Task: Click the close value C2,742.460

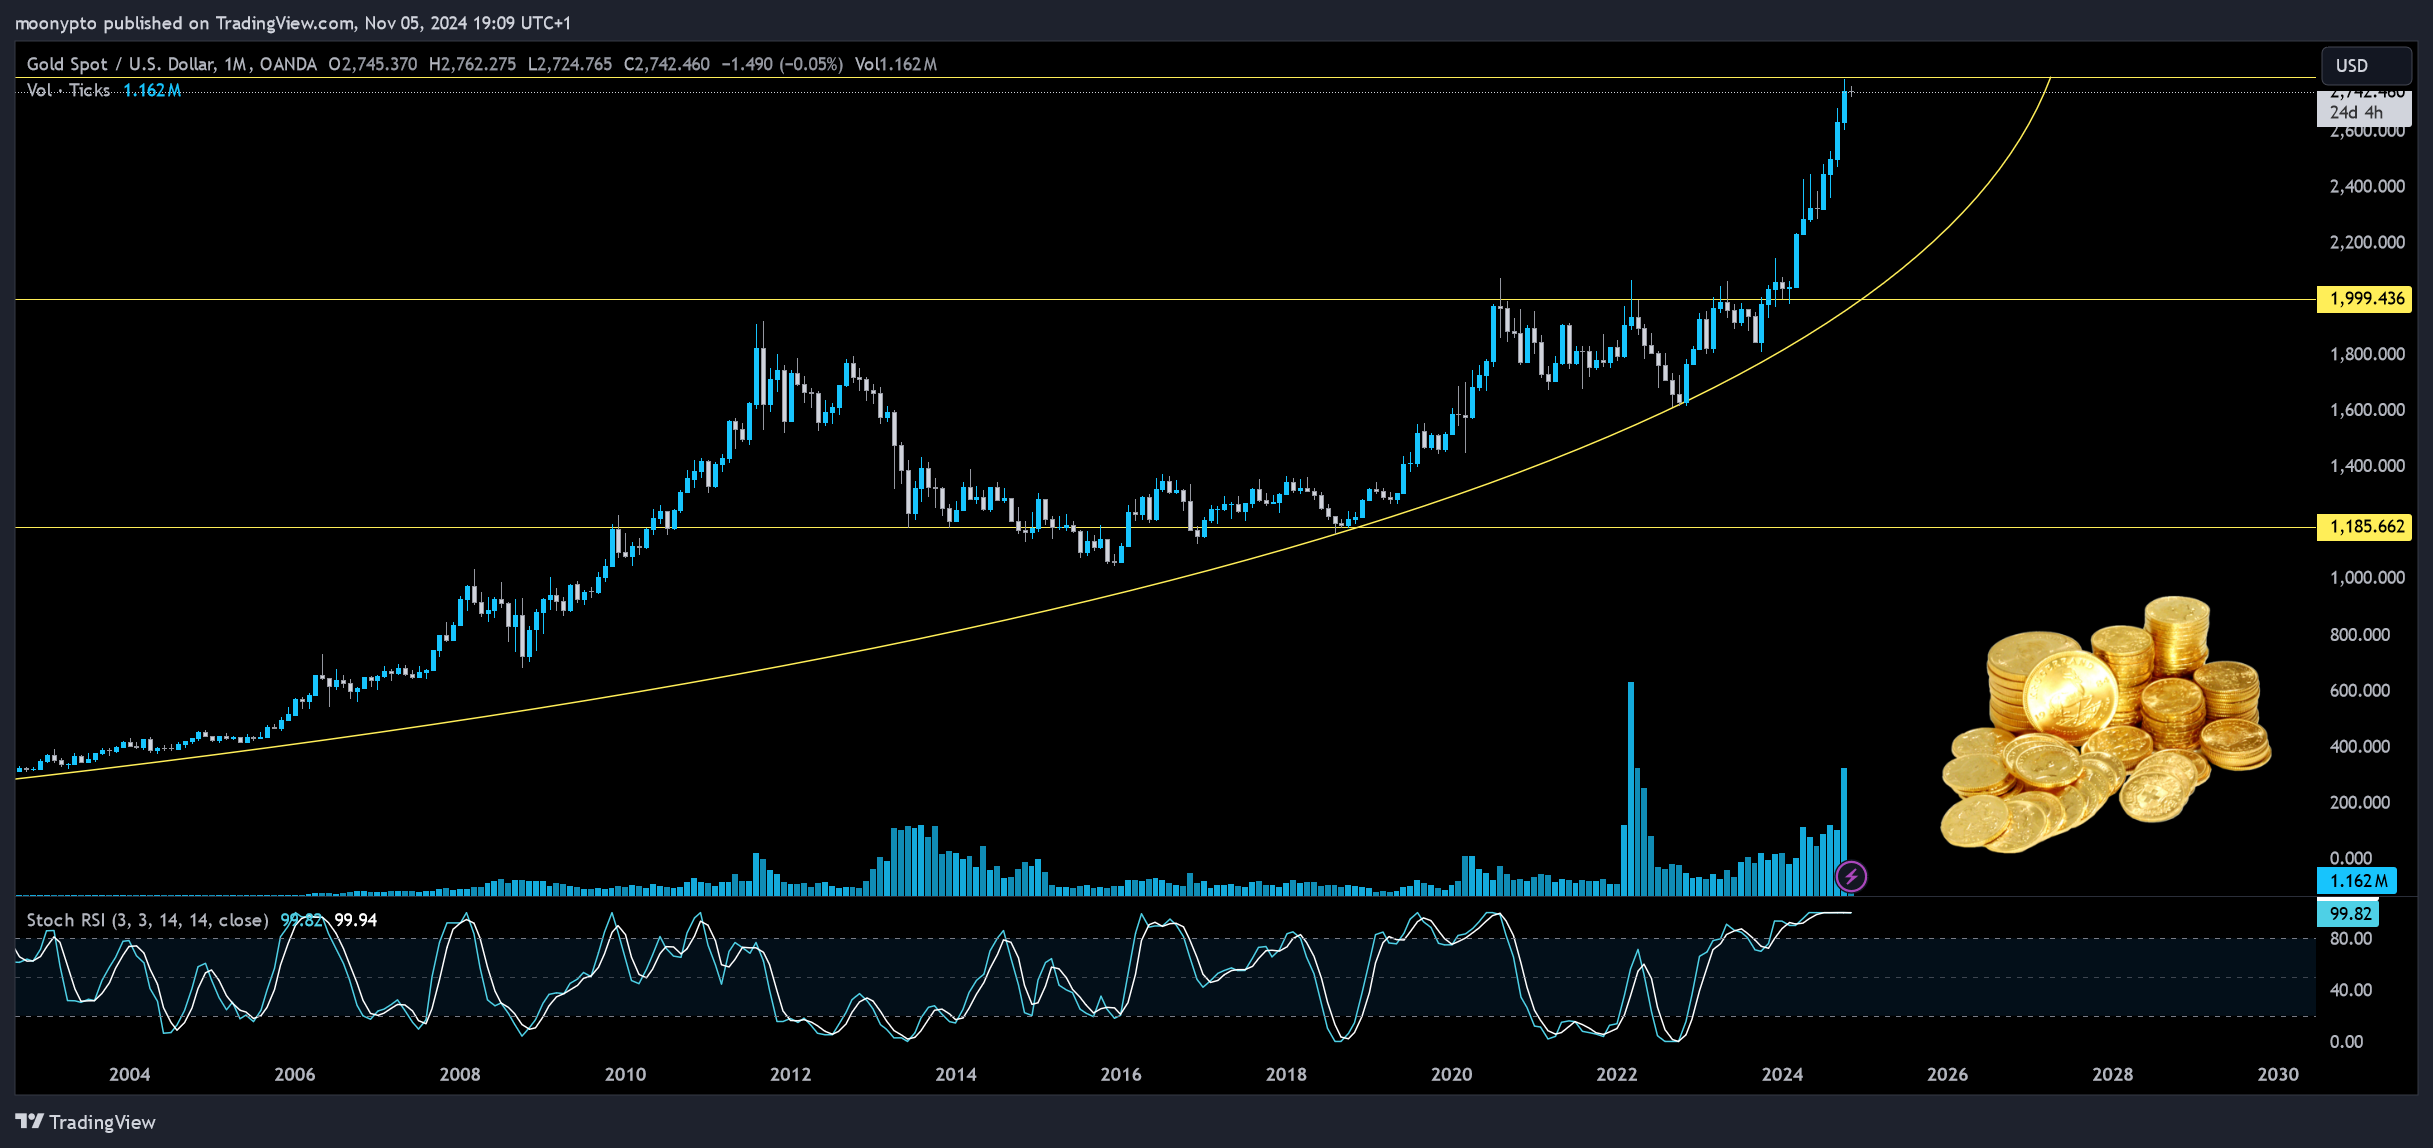Action: click(666, 64)
